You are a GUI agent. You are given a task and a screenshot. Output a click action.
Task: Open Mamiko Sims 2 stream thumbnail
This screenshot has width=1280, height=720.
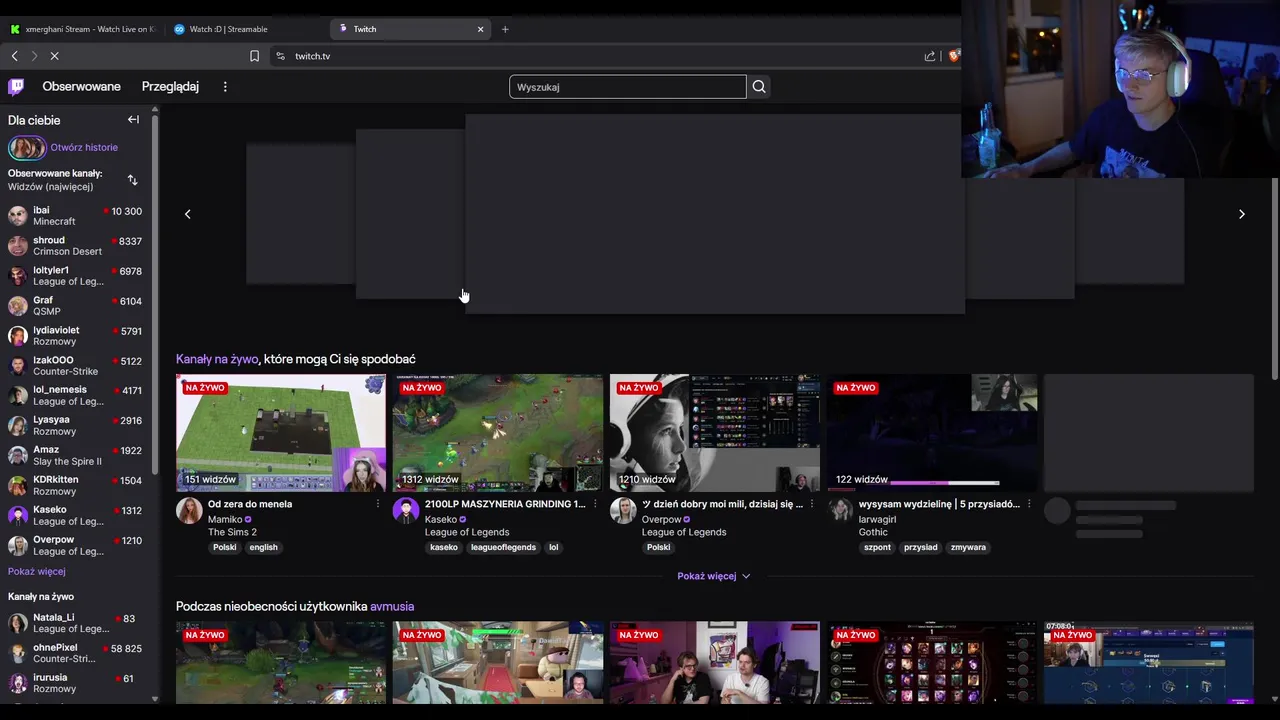[x=281, y=433]
